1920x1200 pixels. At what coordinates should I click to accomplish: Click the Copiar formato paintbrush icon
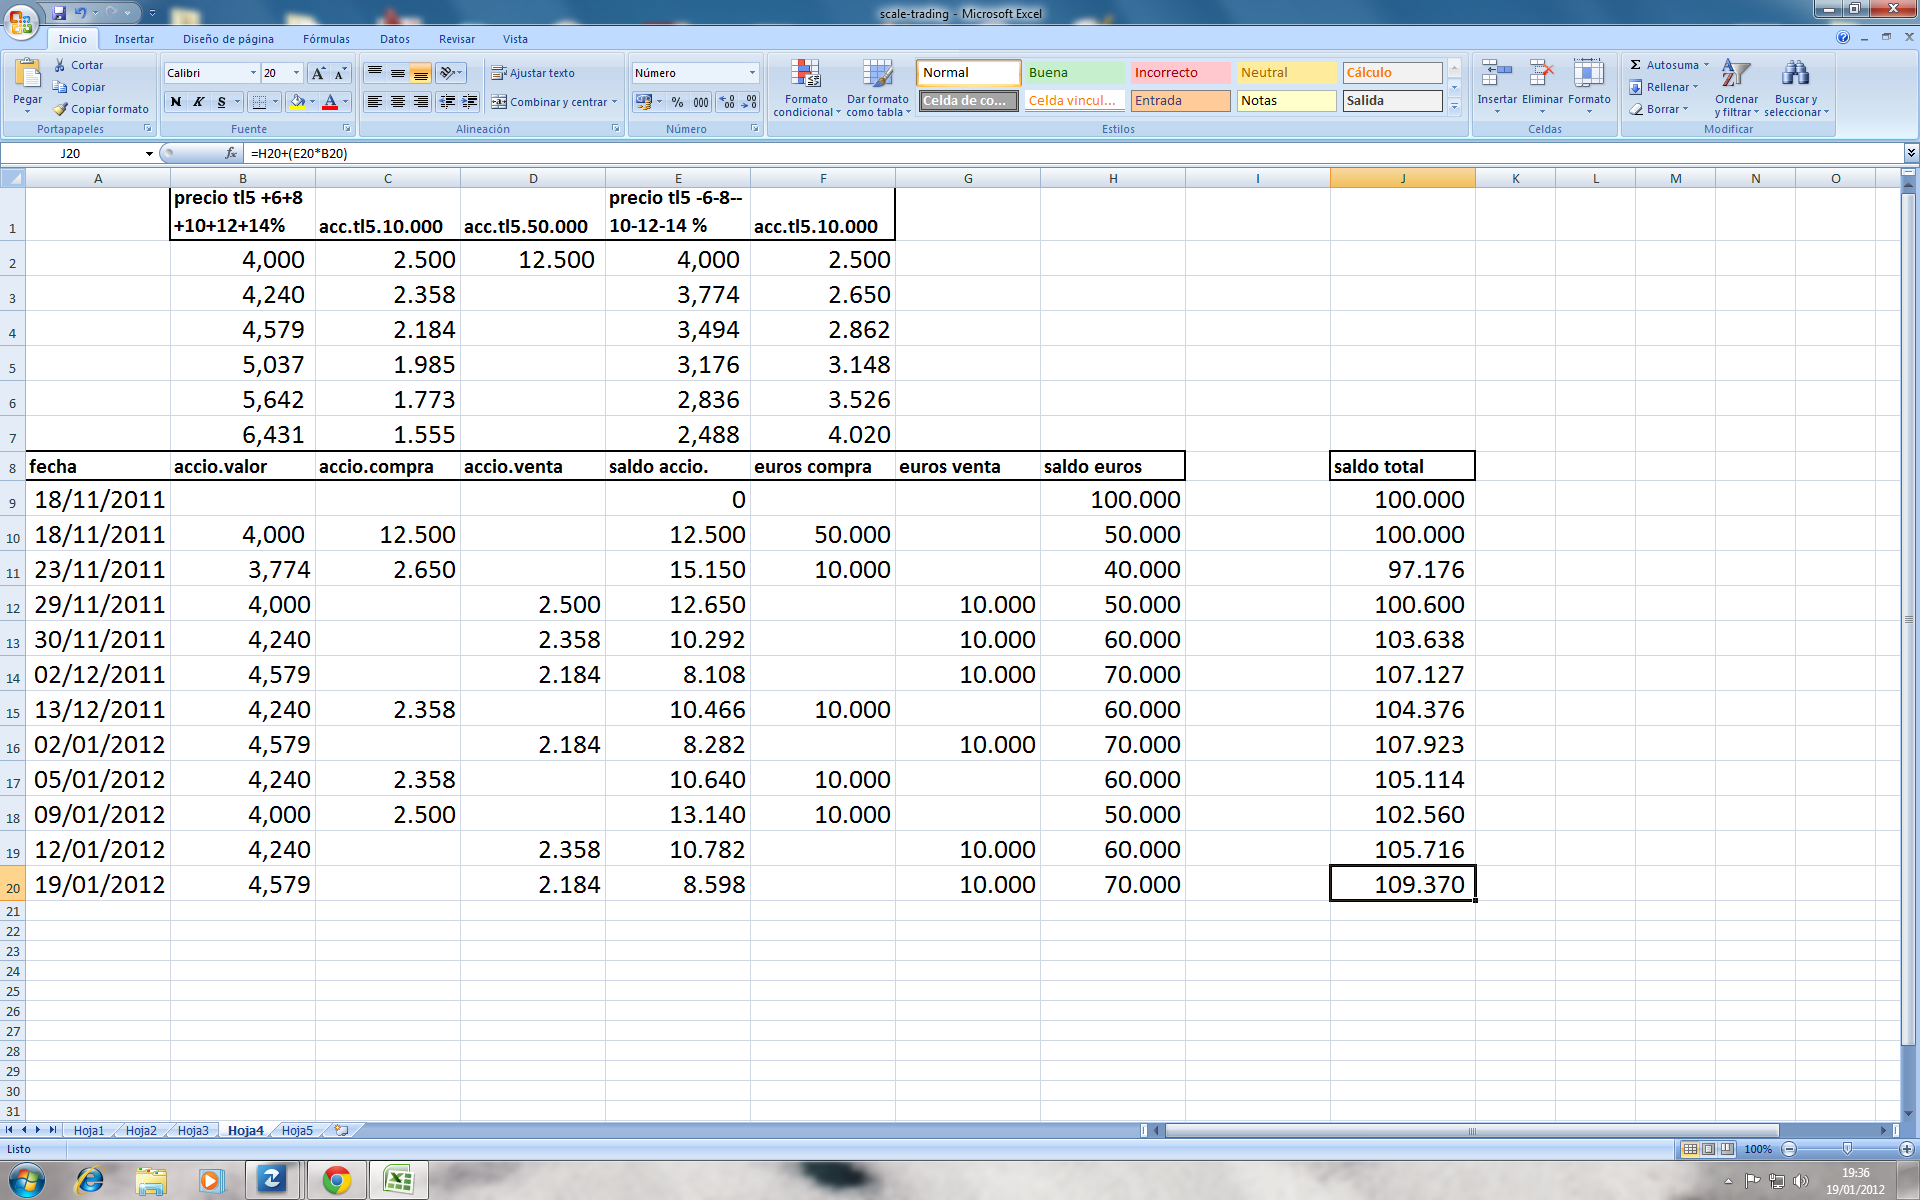[61, 109]
